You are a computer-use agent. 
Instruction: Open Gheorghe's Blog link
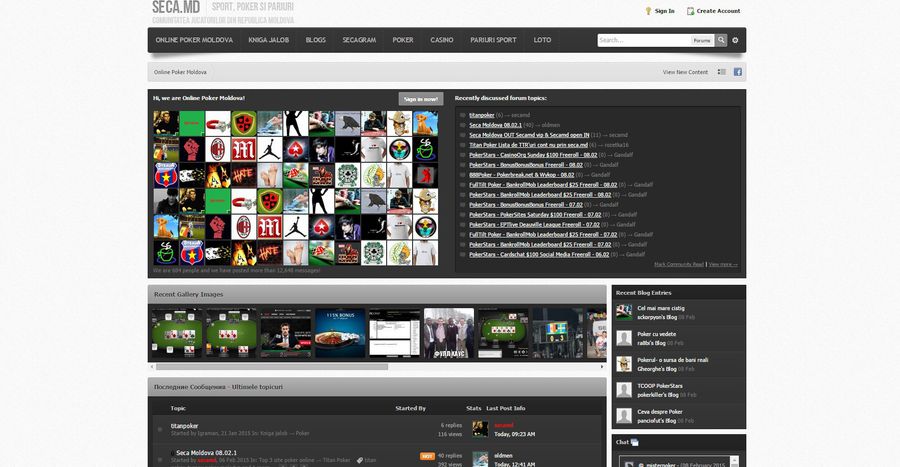click(657, 369)
